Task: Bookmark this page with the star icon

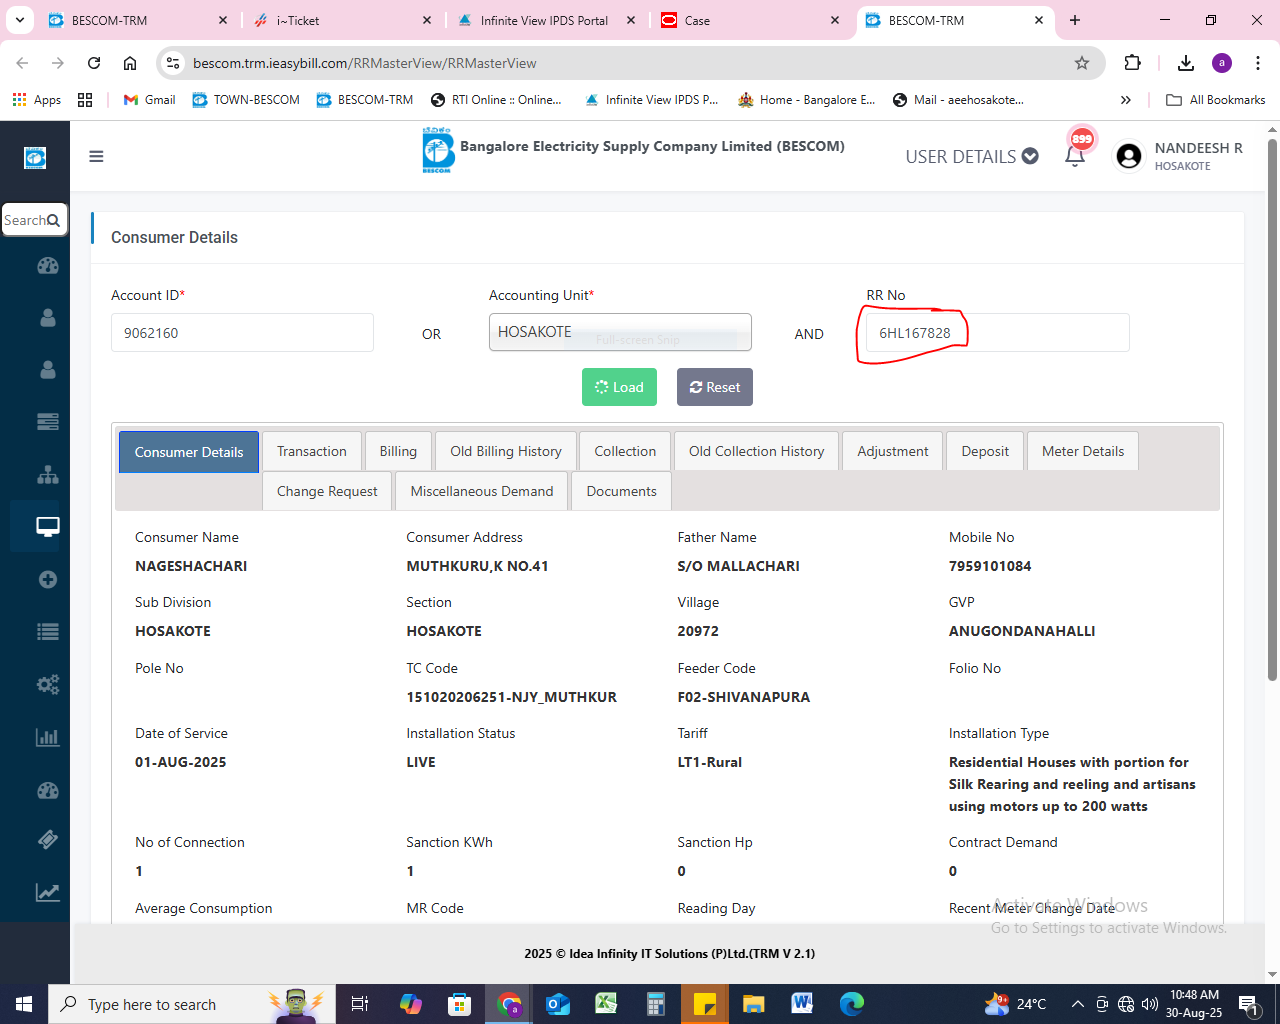Action: tap(1082, 63)
